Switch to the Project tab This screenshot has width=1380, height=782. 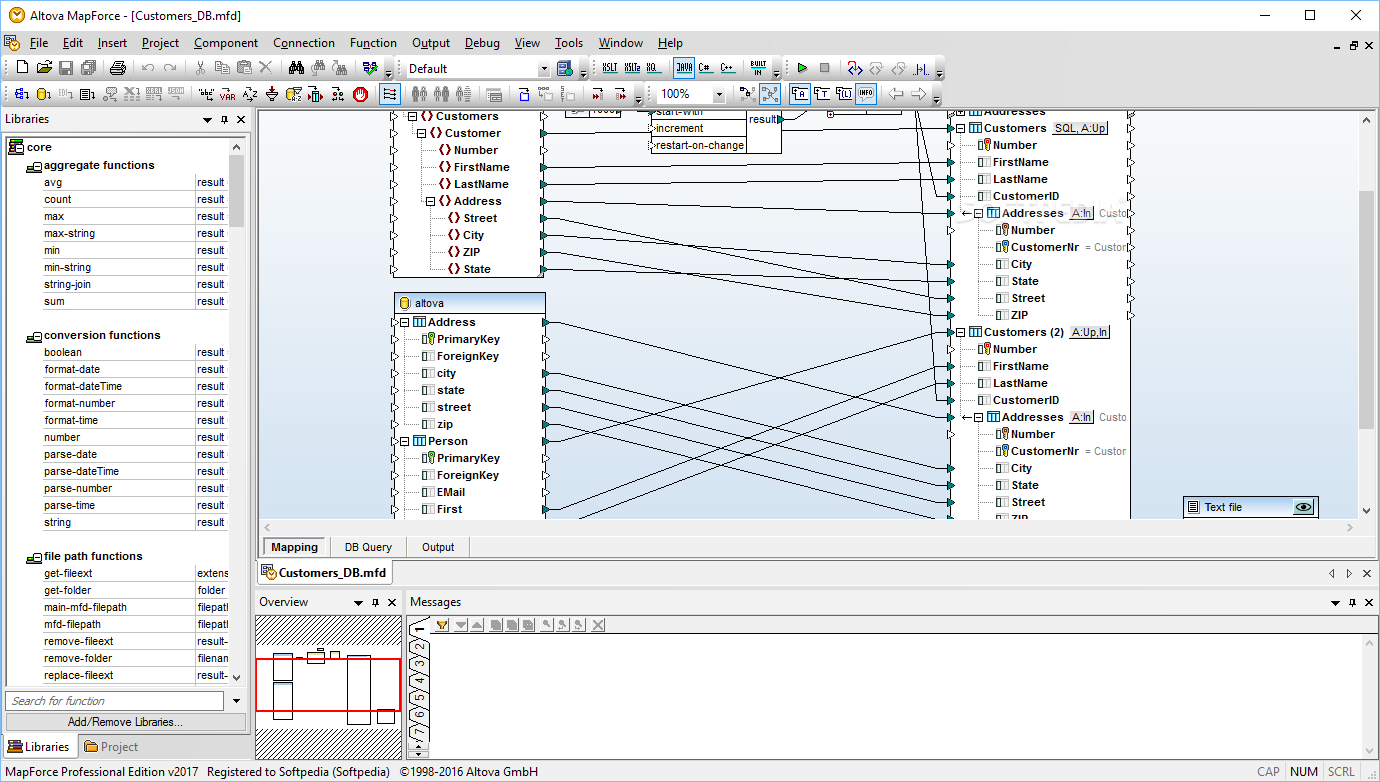pos(111,747)
